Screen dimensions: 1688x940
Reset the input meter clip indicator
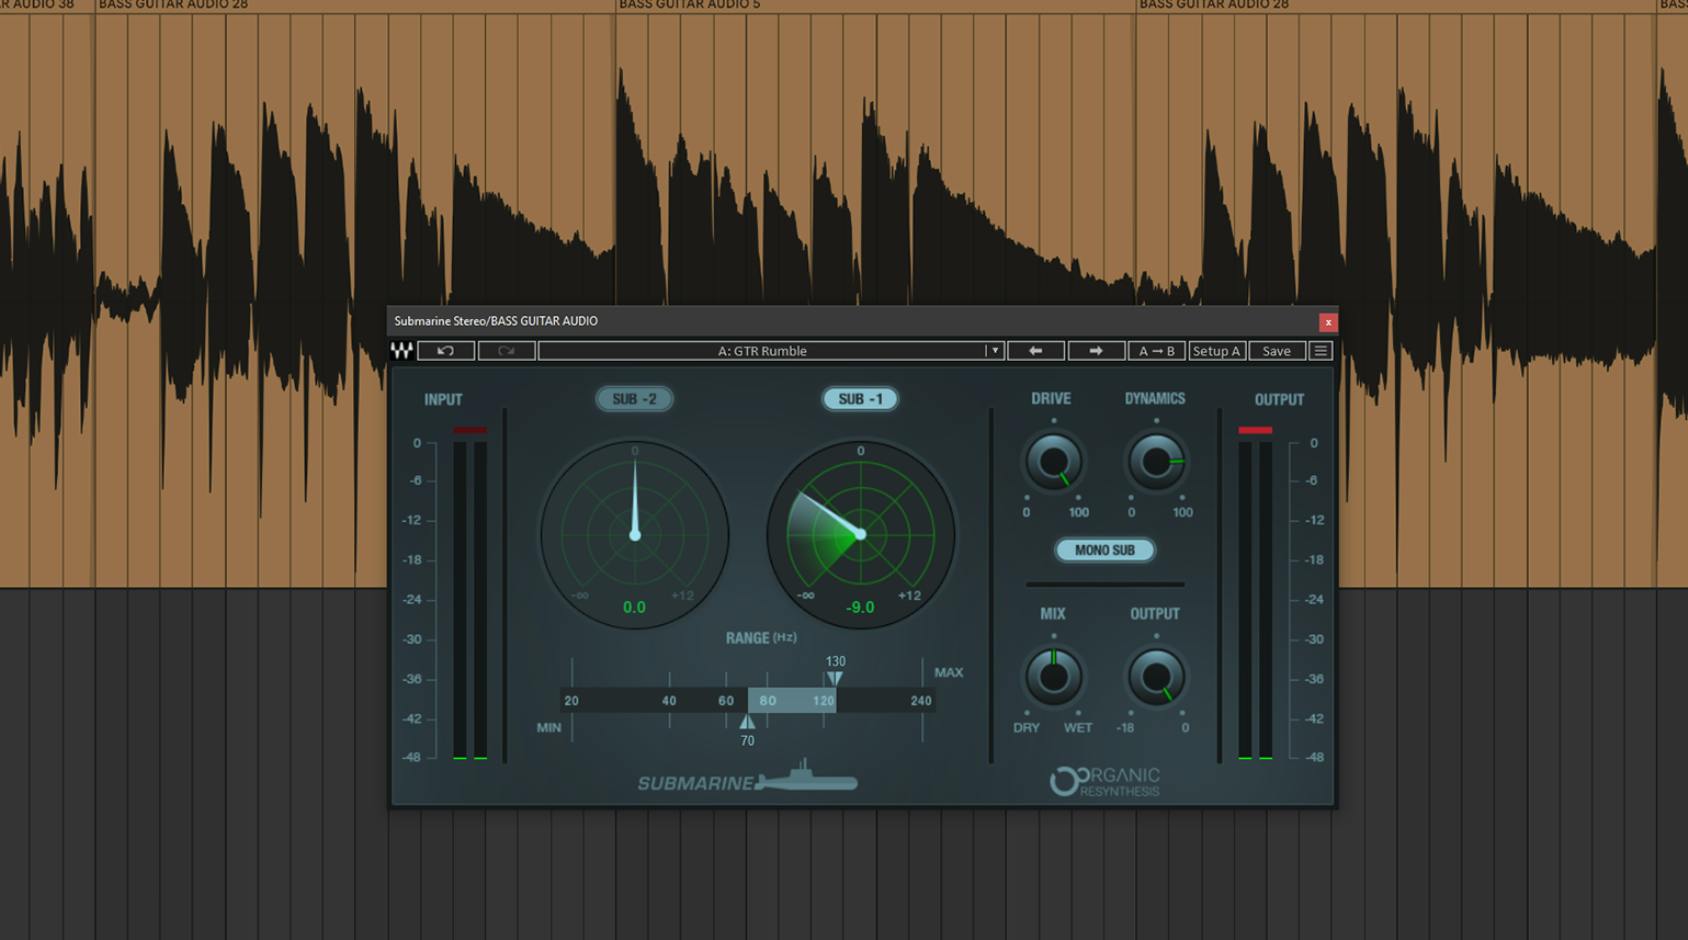(x=470, y=430)
